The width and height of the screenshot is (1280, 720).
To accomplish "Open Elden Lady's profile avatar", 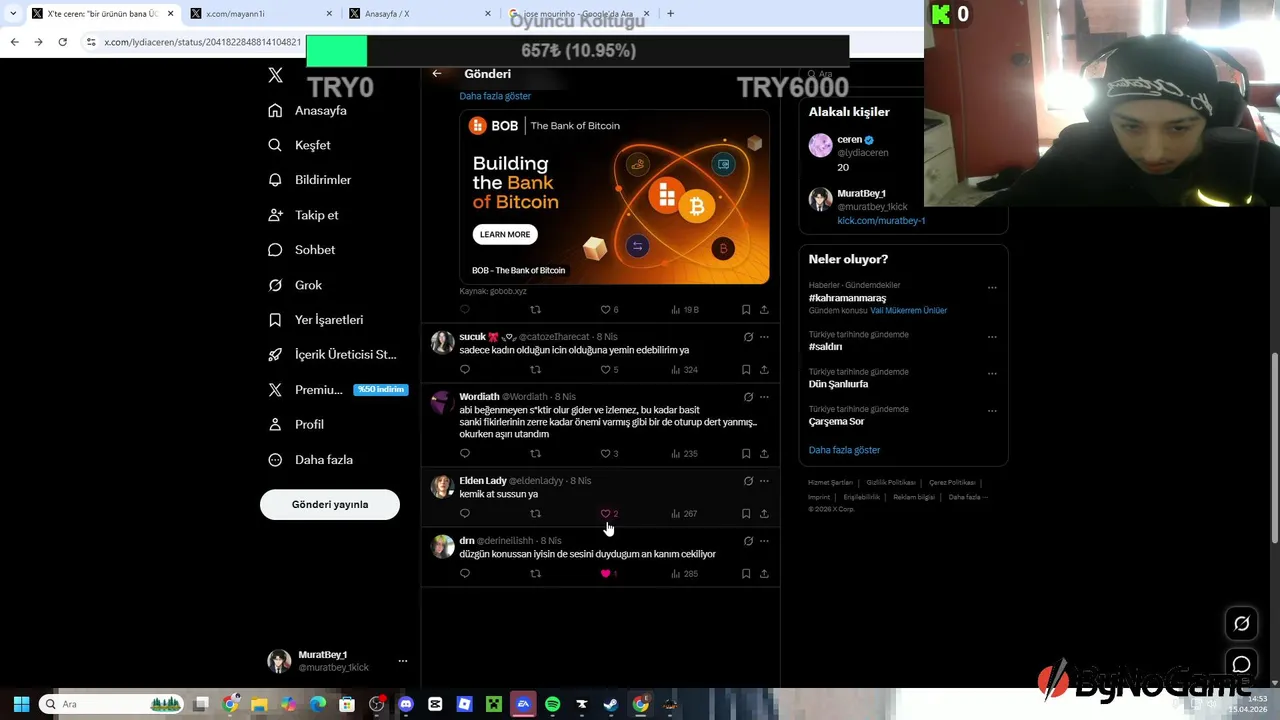I will point(442,486).
